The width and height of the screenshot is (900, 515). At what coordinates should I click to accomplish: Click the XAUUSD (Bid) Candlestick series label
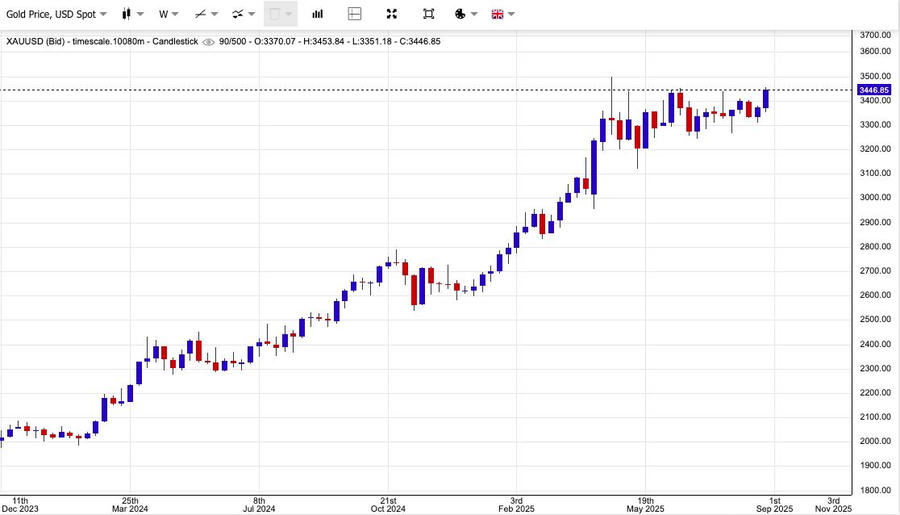click(x=102, y=42)
